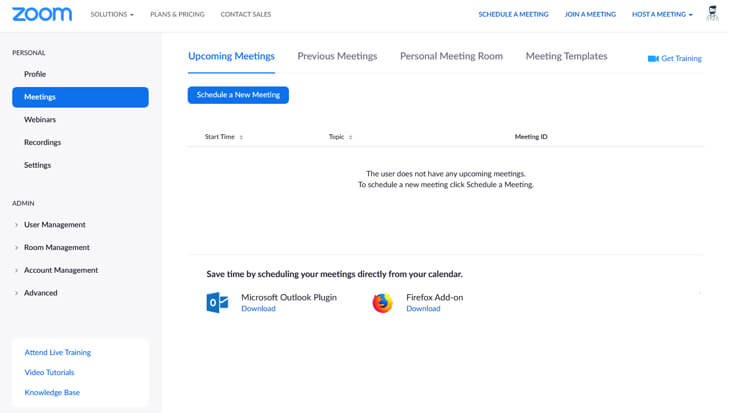Switch to Previous Meetings tab
The width and height of the screenshot is (730, 413).
click(337, 56)
